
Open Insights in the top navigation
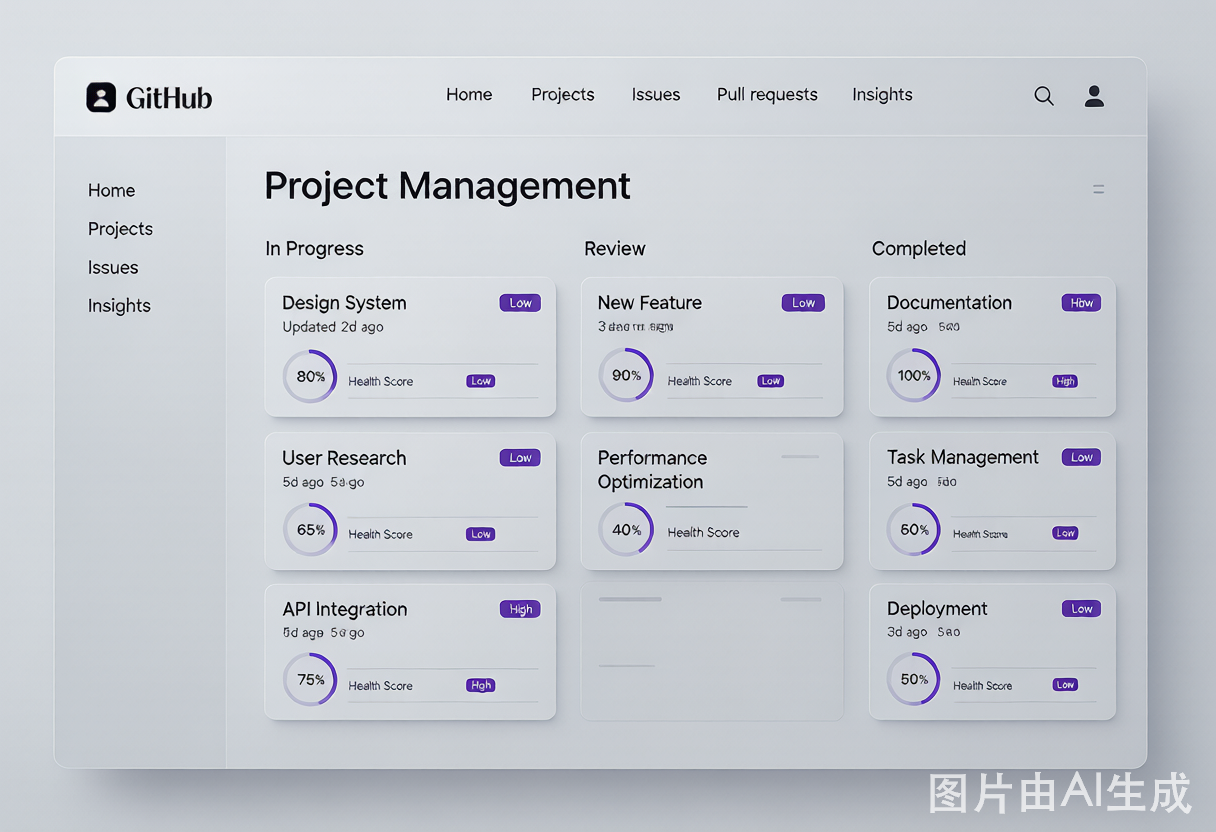tap(882, 95)
